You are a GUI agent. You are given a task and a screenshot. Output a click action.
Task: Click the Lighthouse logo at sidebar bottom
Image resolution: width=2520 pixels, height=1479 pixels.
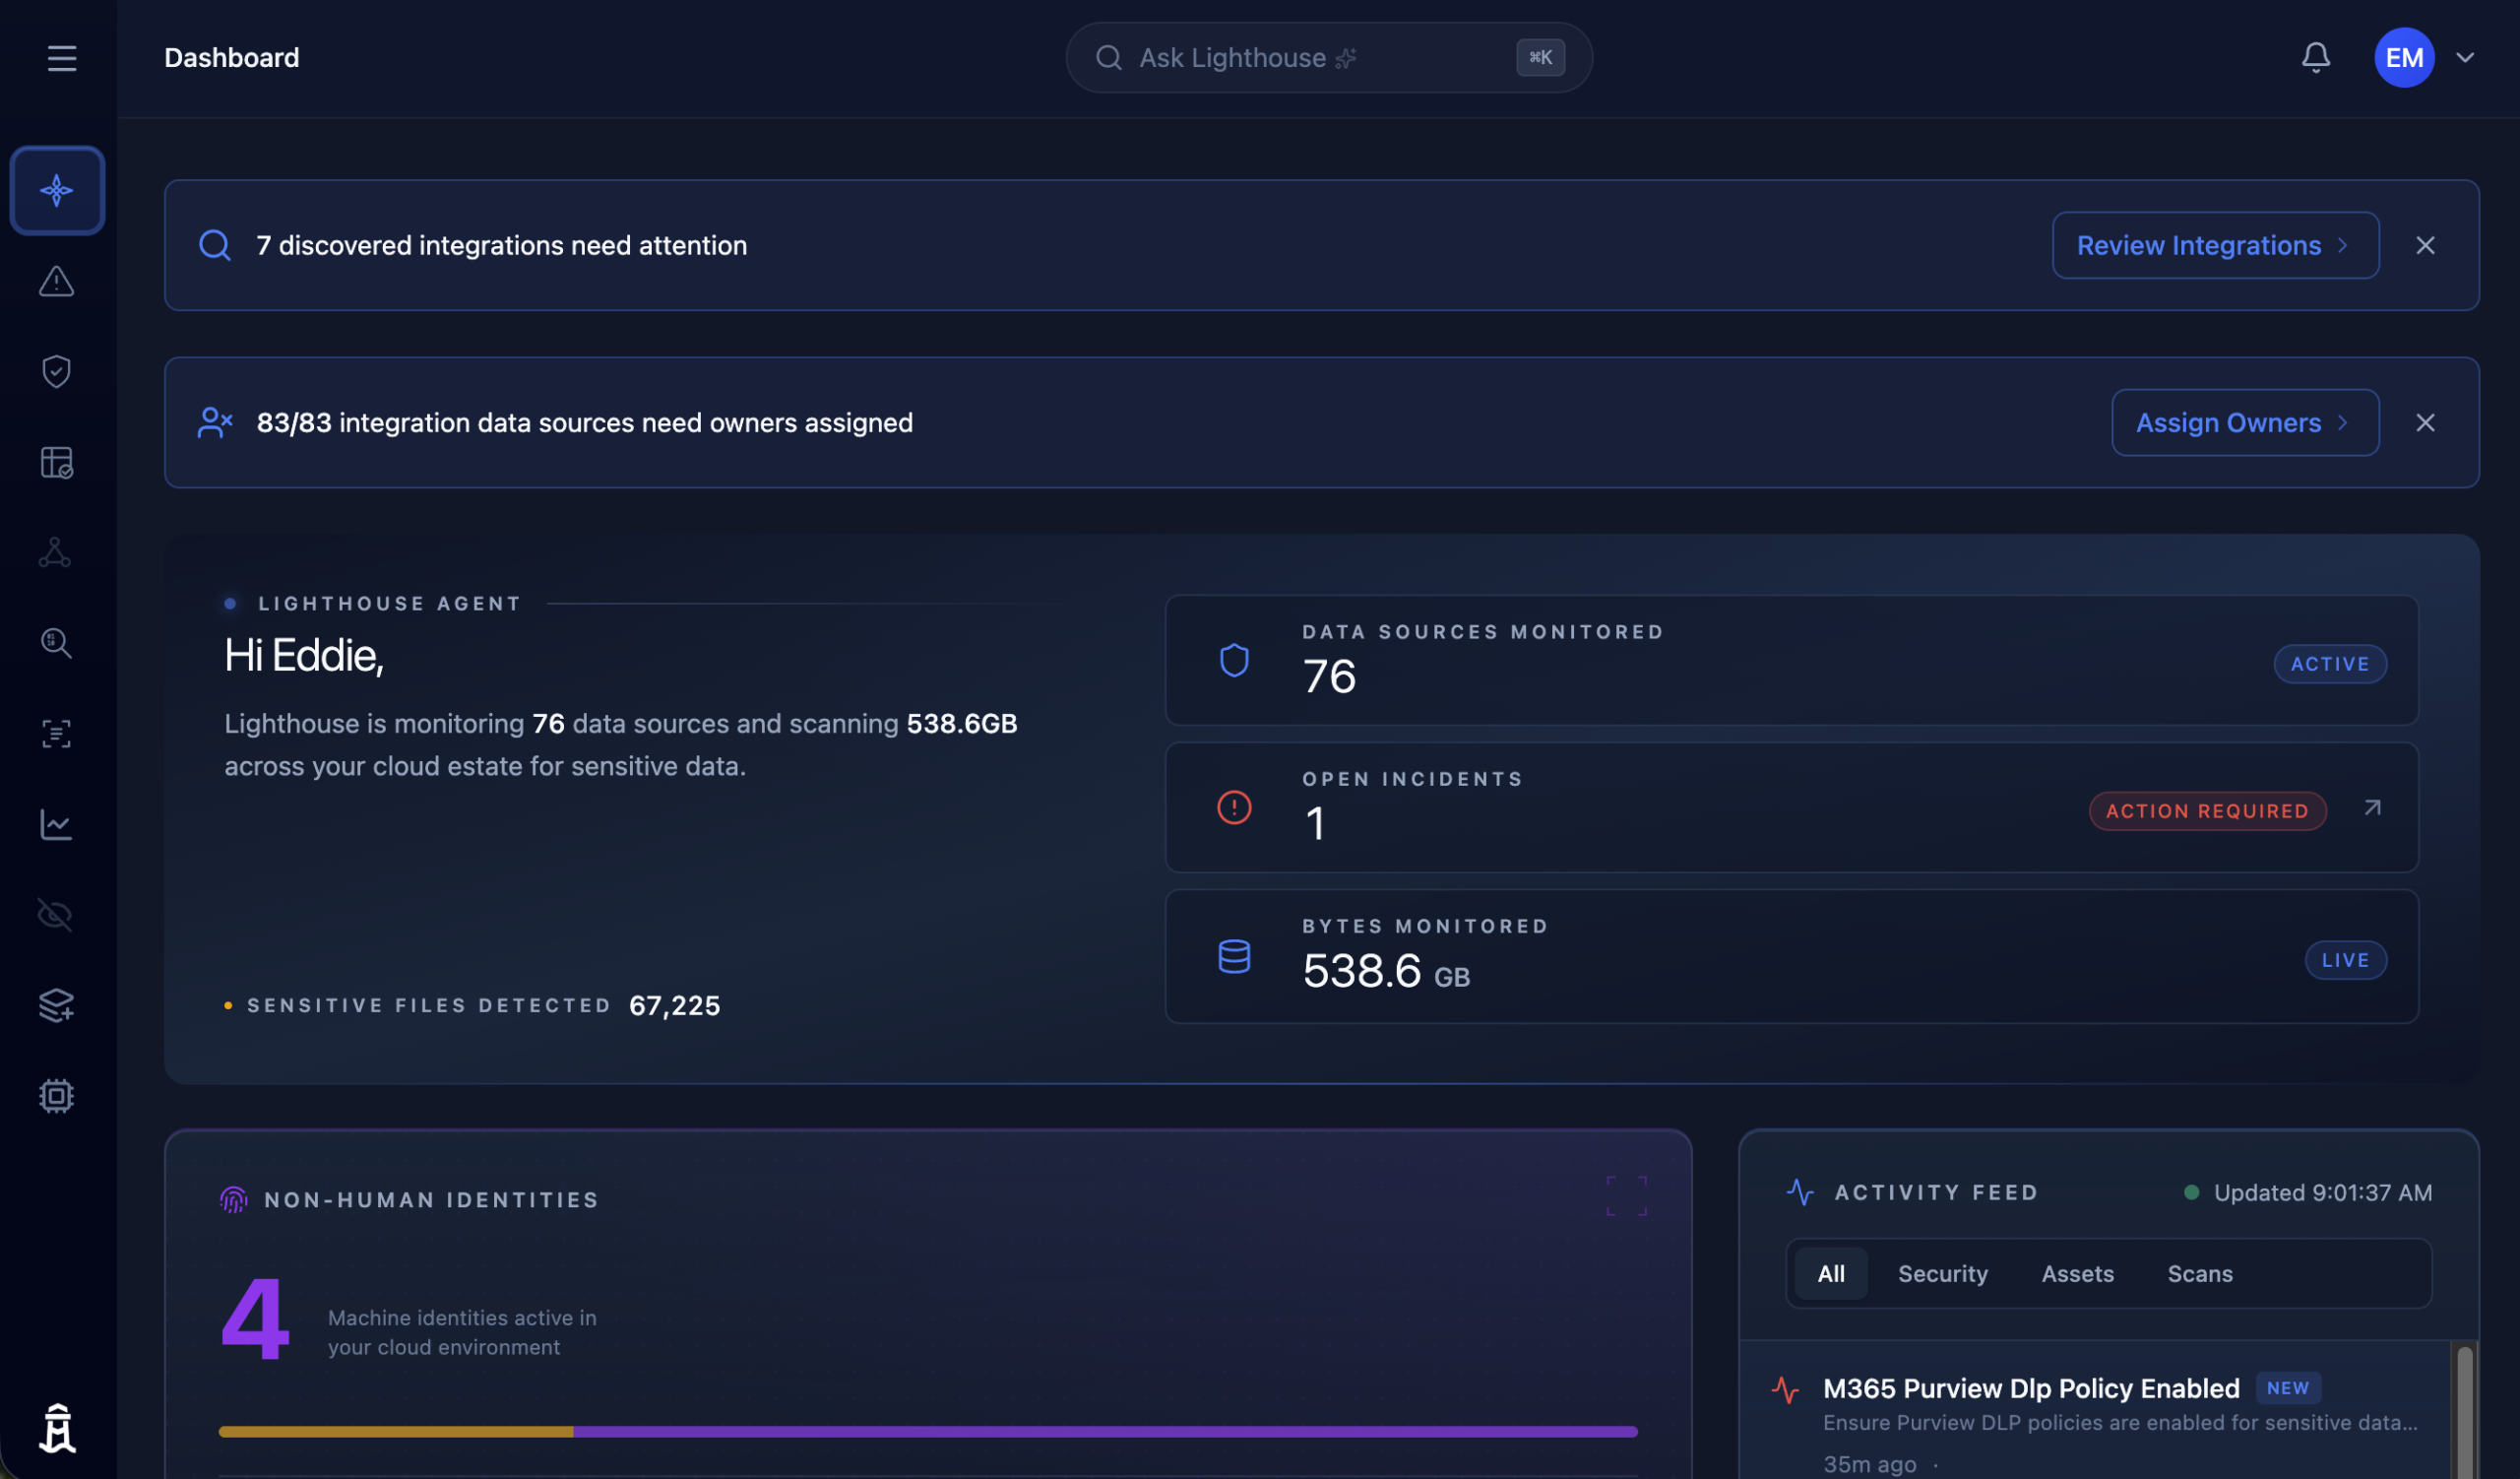pyautogui.click(x=57, y=1428)
